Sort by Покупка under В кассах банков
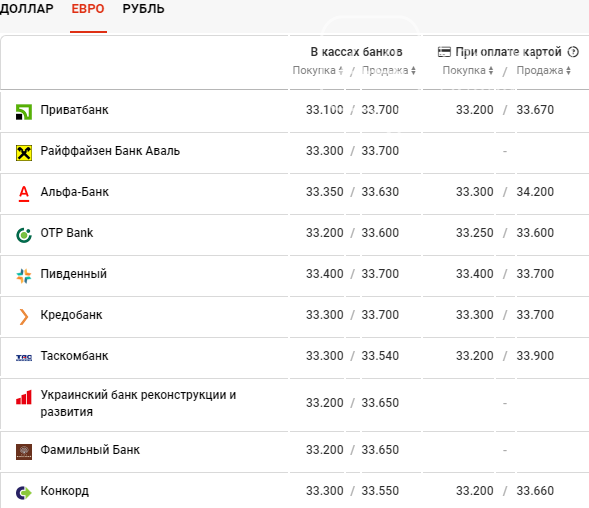 pos(317,70)
